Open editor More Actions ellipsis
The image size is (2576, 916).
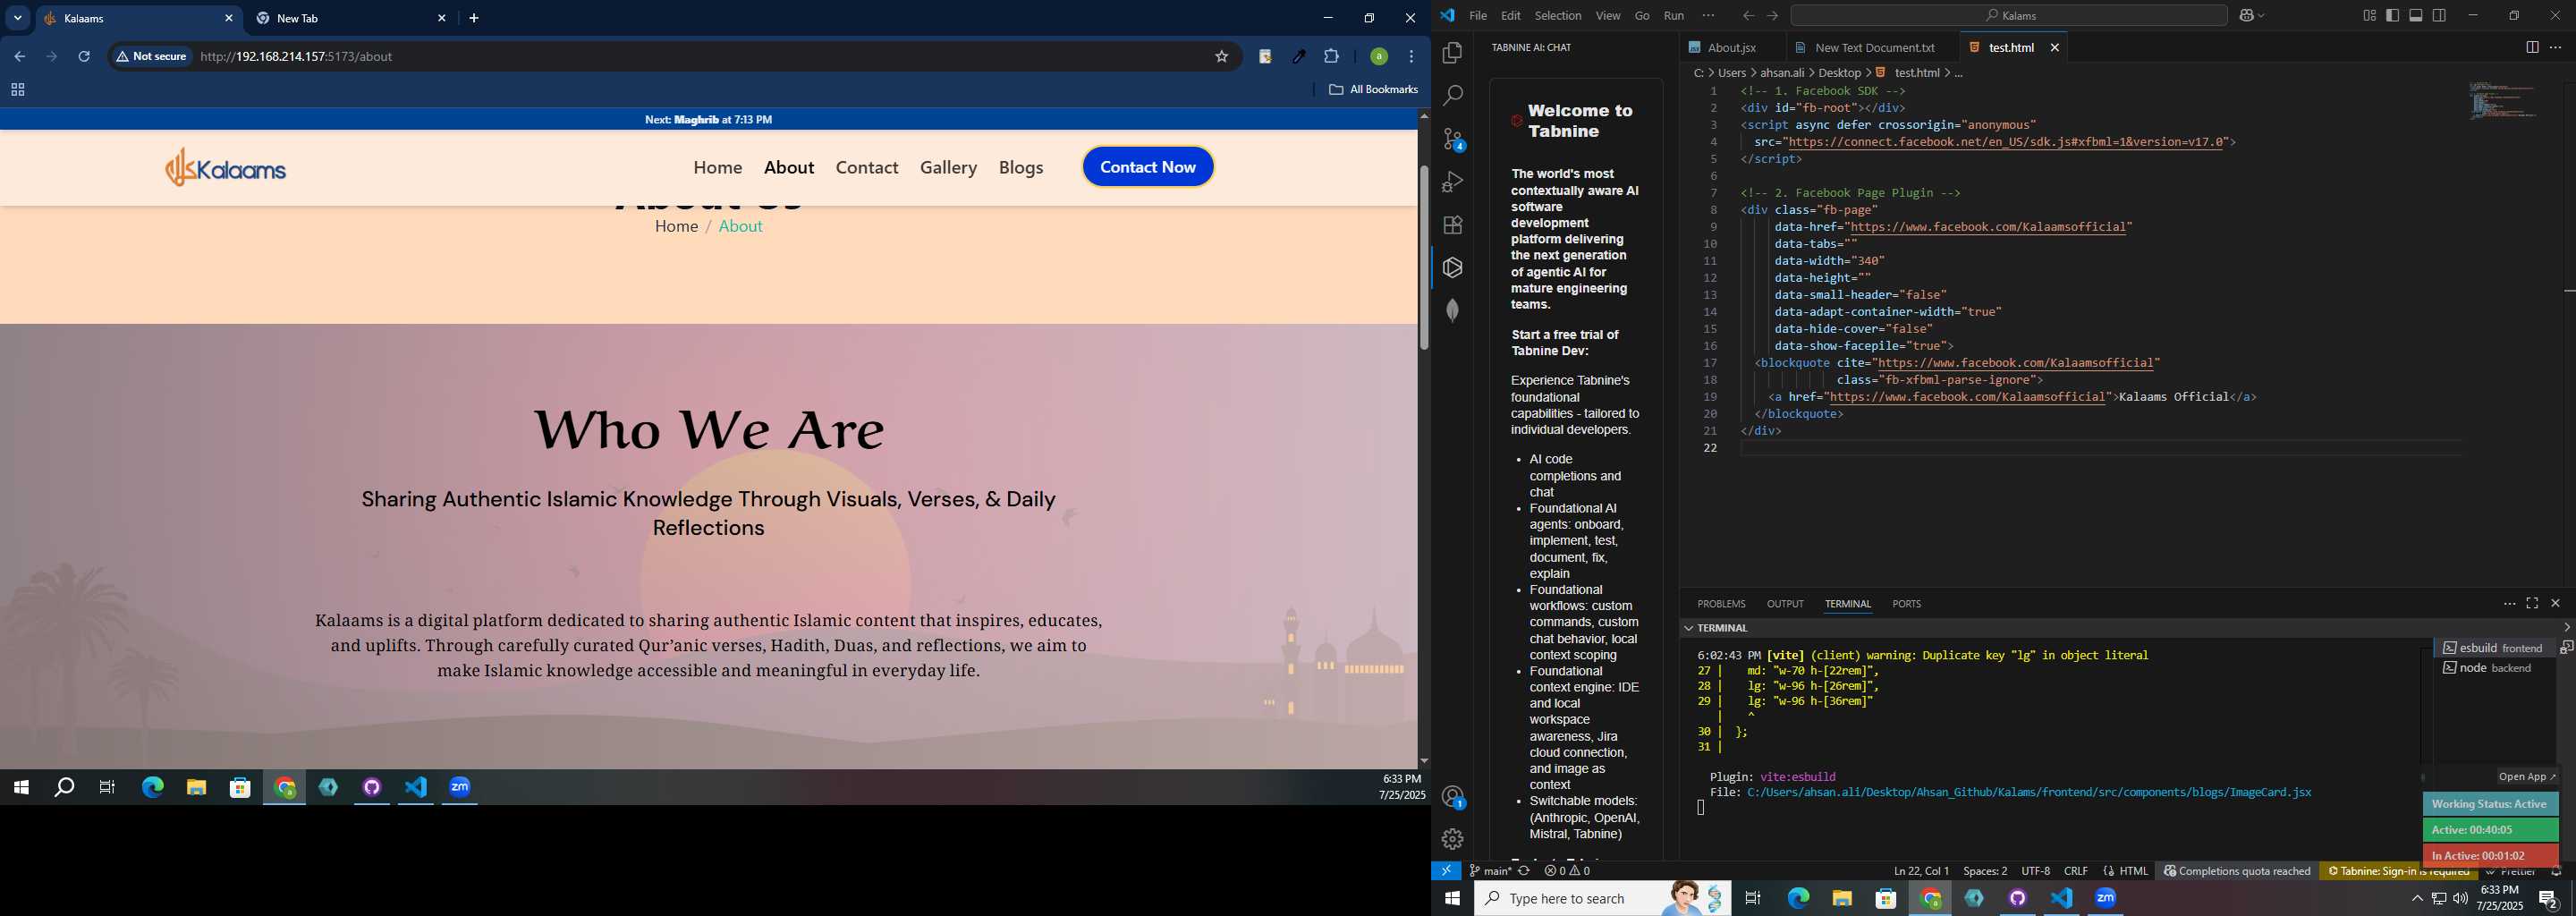pyautogui.click(x=2555, y=48)
